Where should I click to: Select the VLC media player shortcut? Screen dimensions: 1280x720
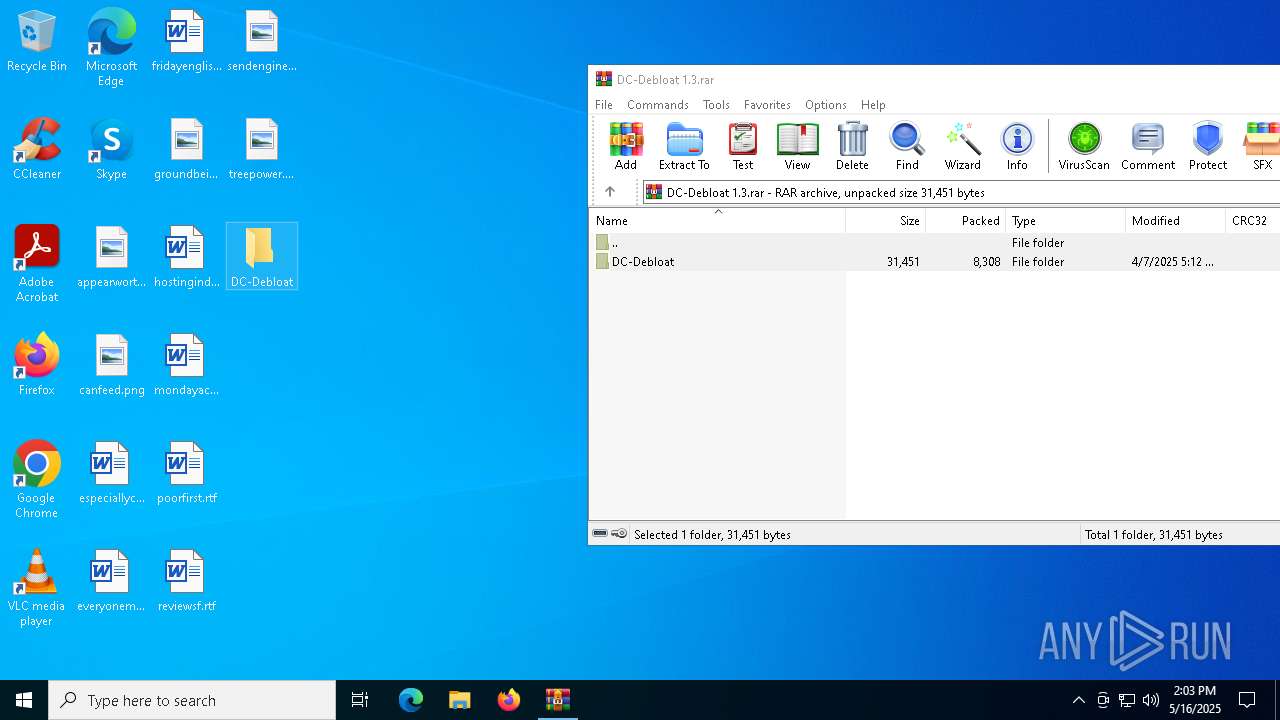(x=37, y=588)
